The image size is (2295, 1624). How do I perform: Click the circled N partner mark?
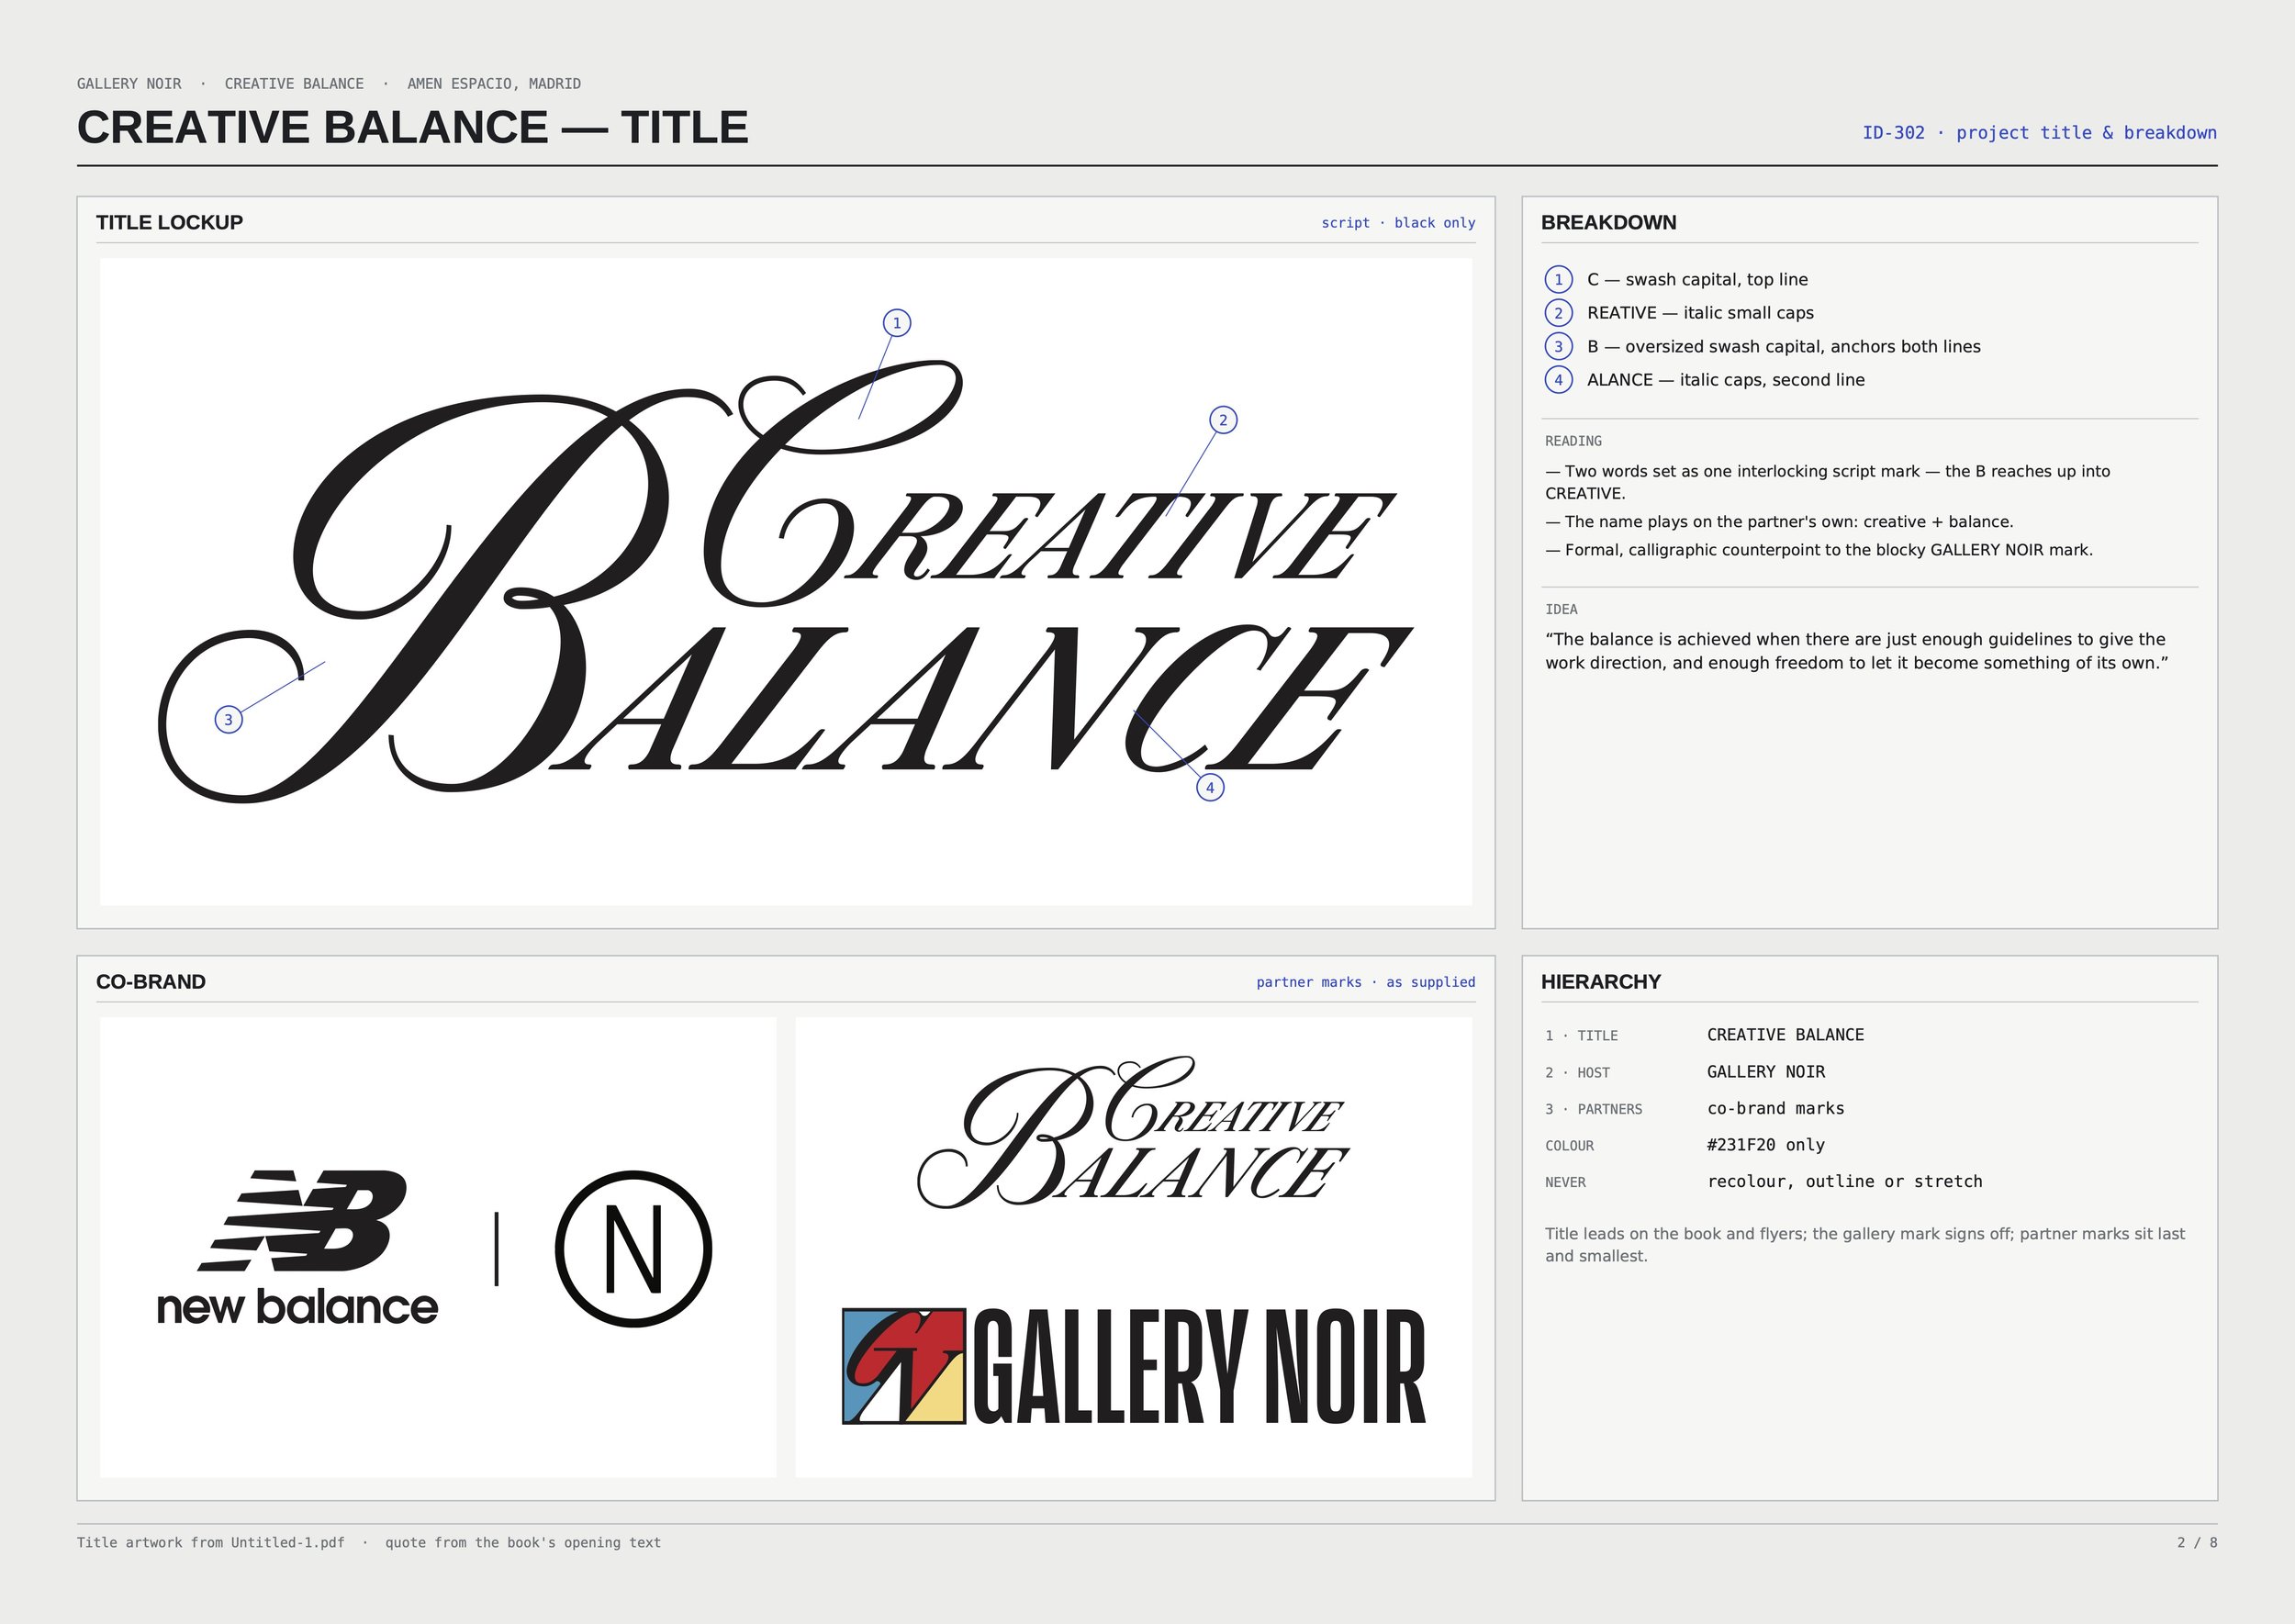click(x=633, y=1249)
